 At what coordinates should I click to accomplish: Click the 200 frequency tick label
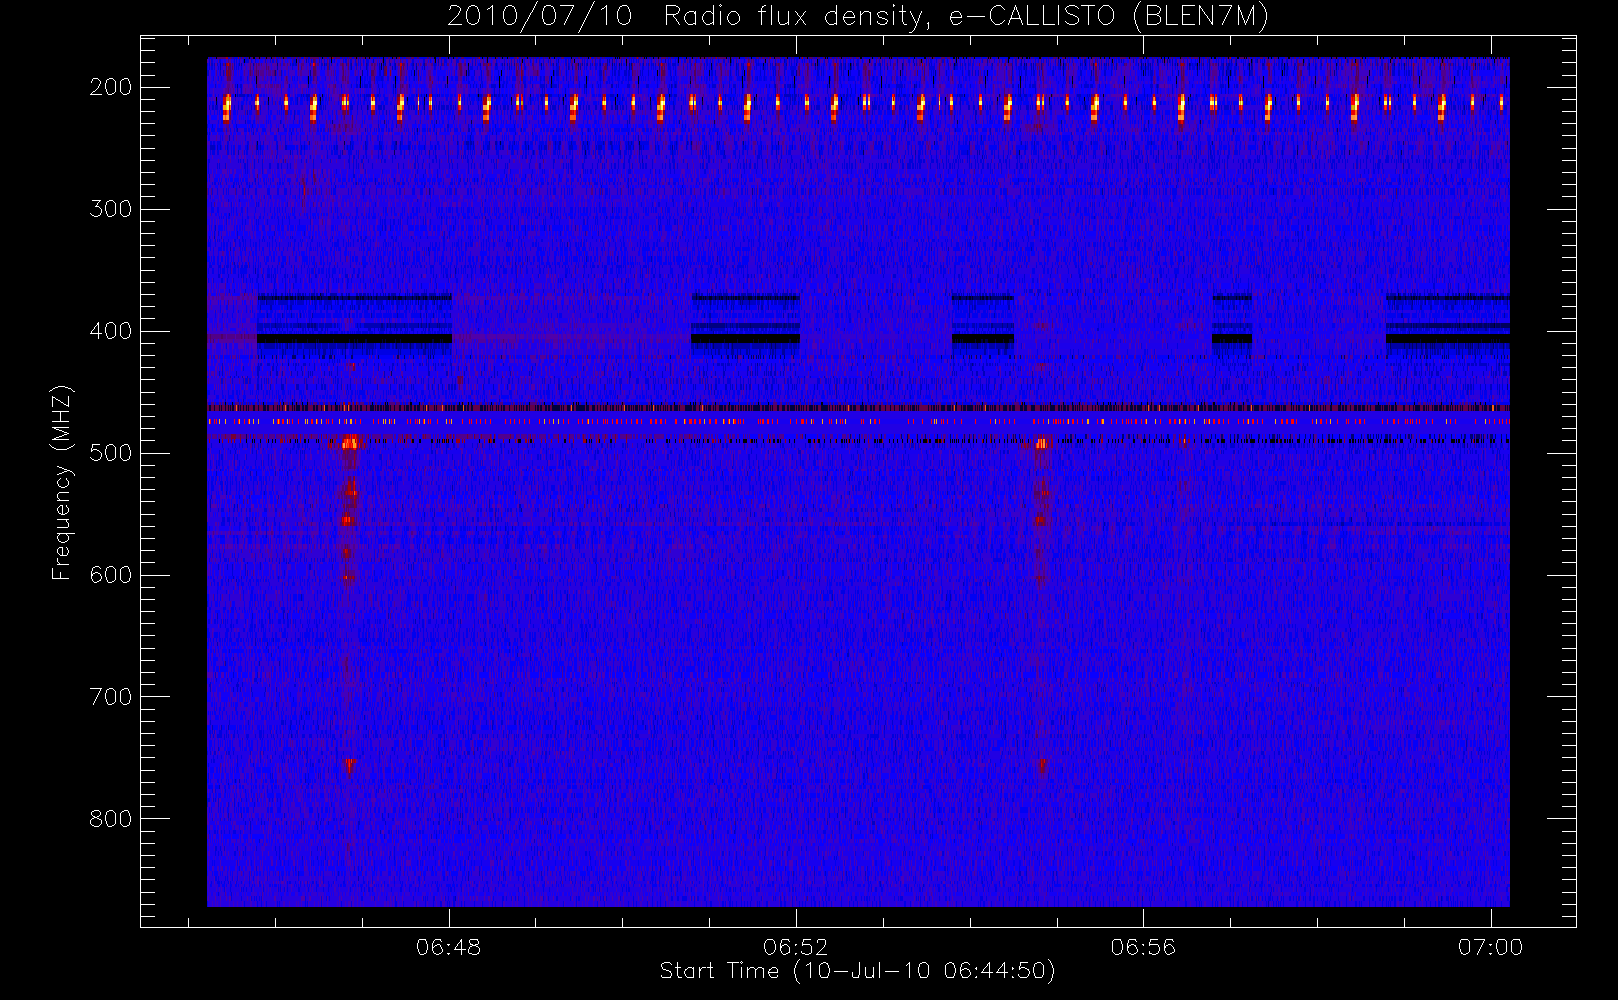(110, 87)
